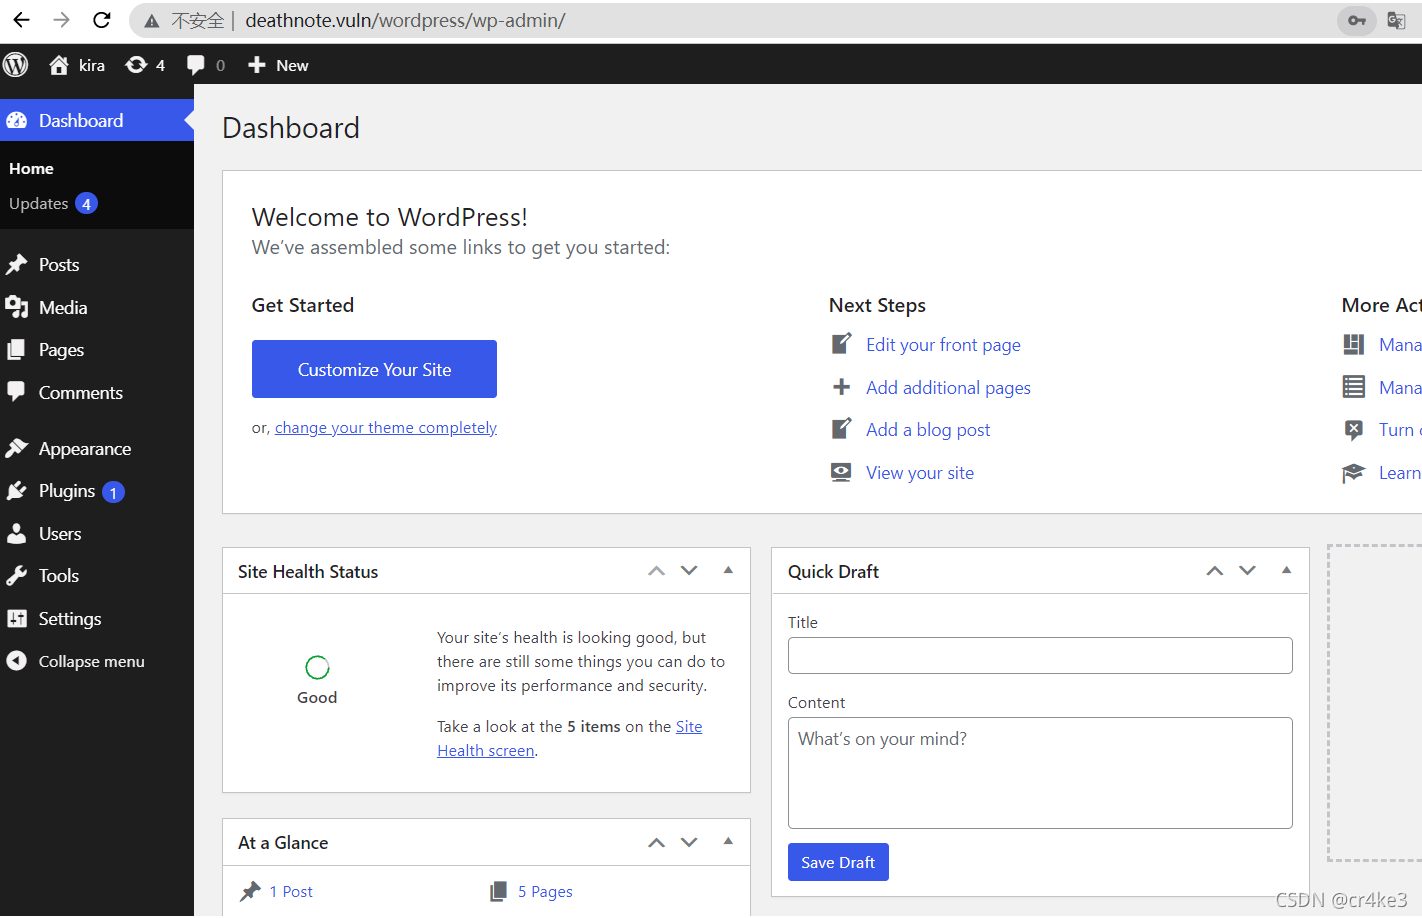Focus the Quick Draft Title field
Screen dimensions: 1422x918
[1040, 655]
